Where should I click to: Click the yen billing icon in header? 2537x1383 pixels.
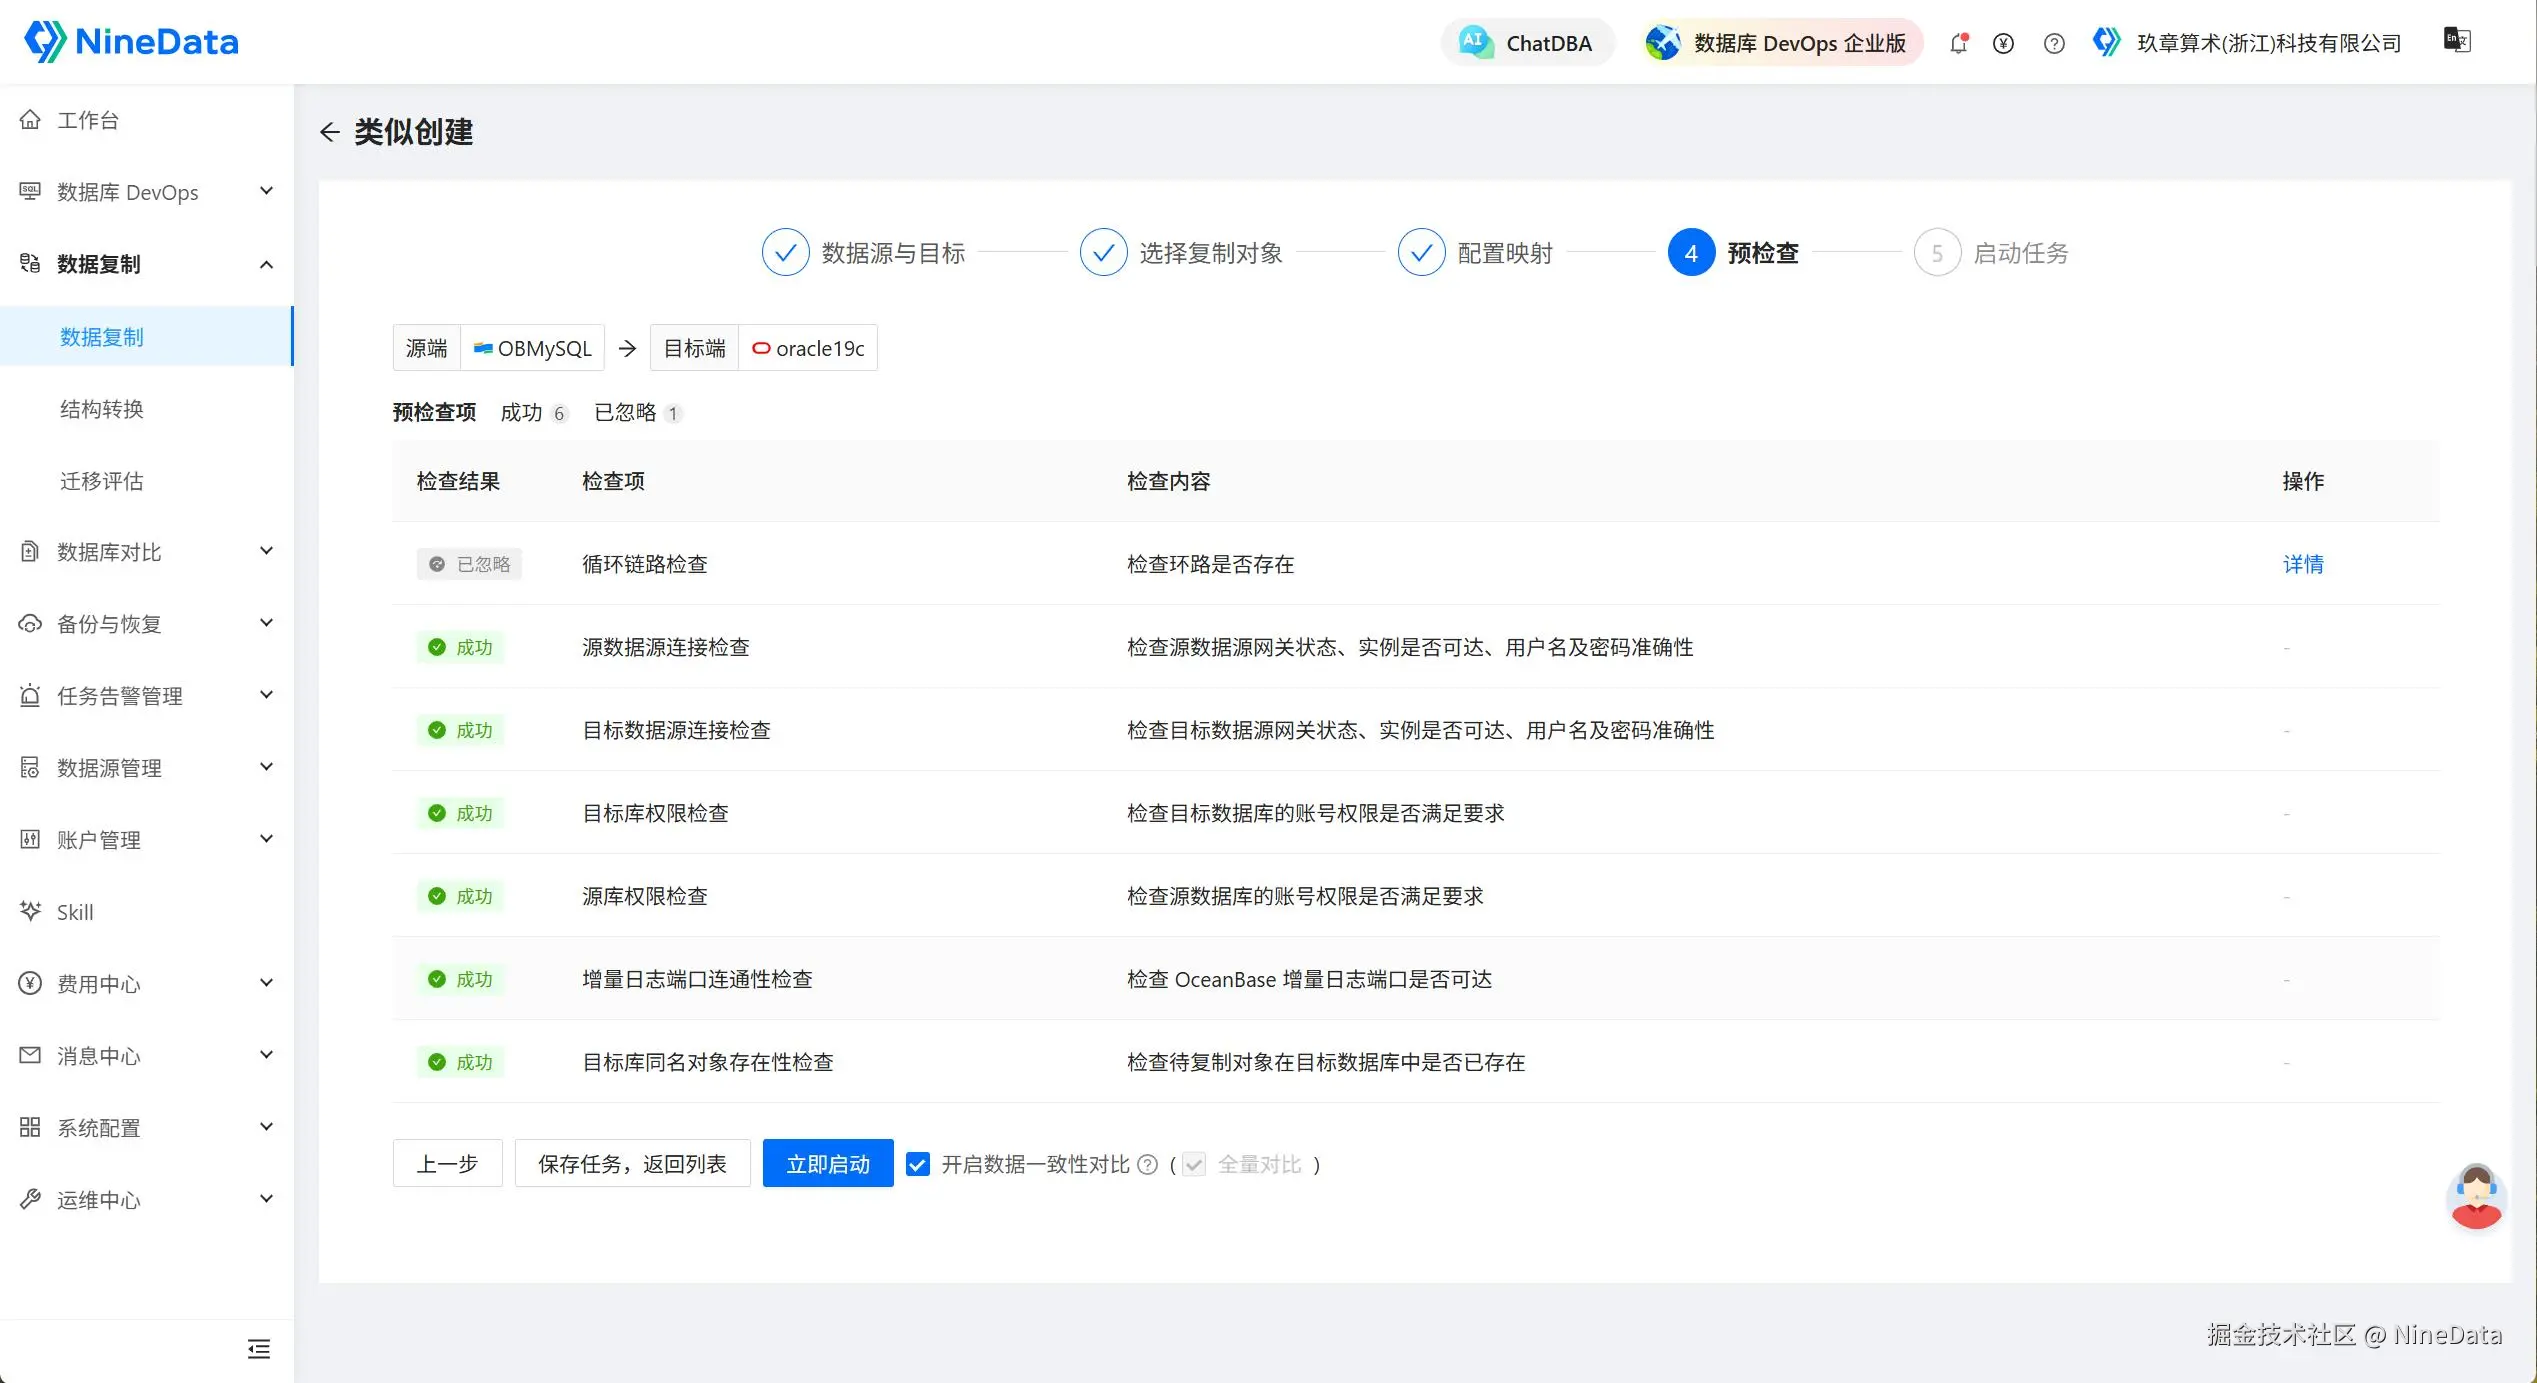pyautogui.click(x=2003, y=43)
